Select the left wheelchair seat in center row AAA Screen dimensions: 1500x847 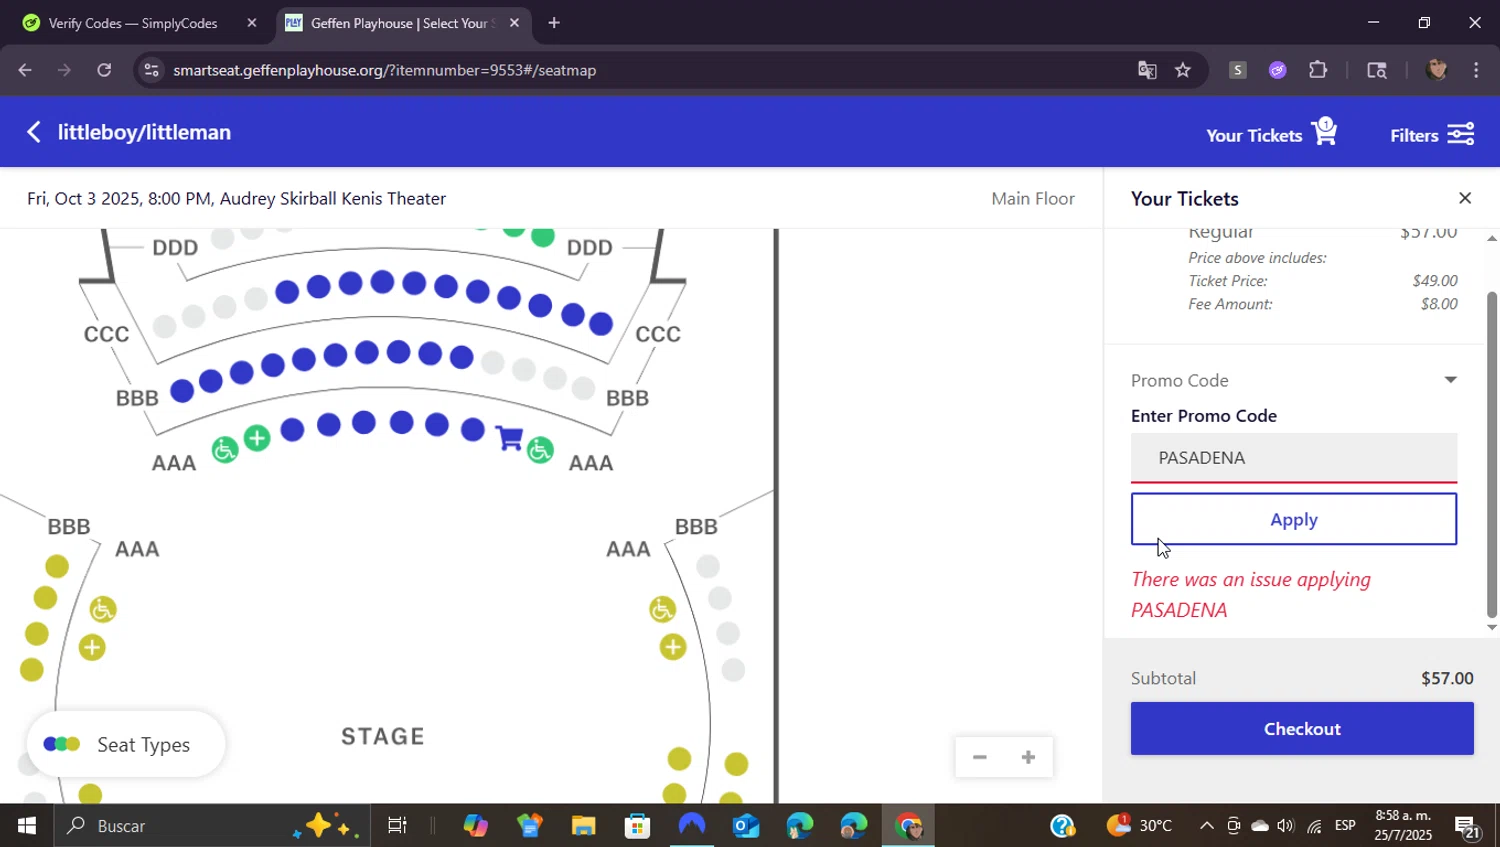225,450
